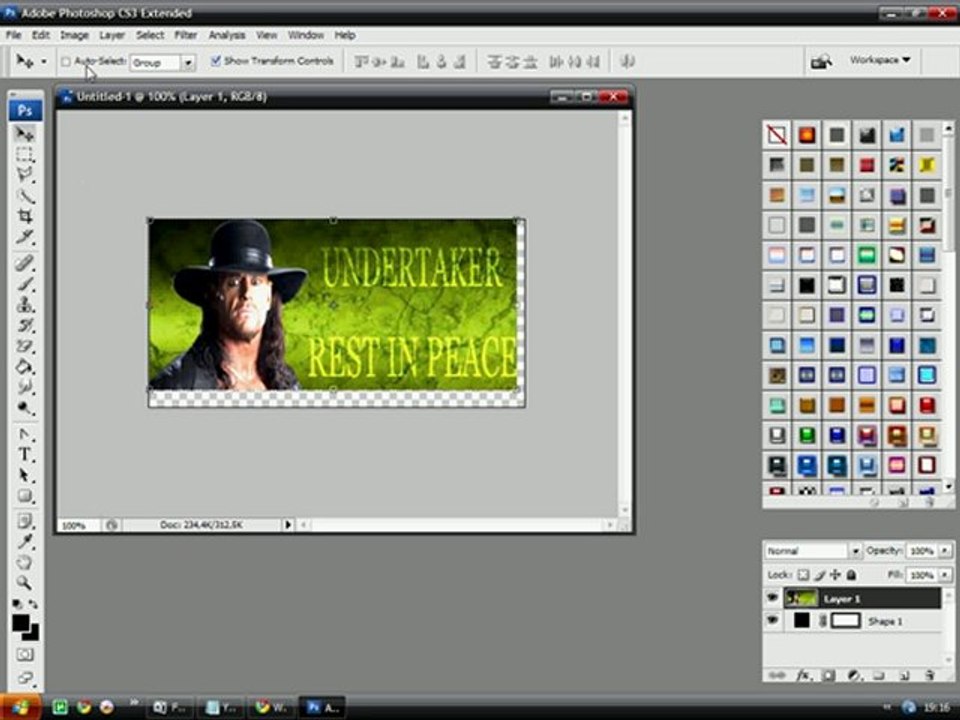960x720 pixels.
Task: Toggle Lock all padlock icon
Action: click(851, 575)
